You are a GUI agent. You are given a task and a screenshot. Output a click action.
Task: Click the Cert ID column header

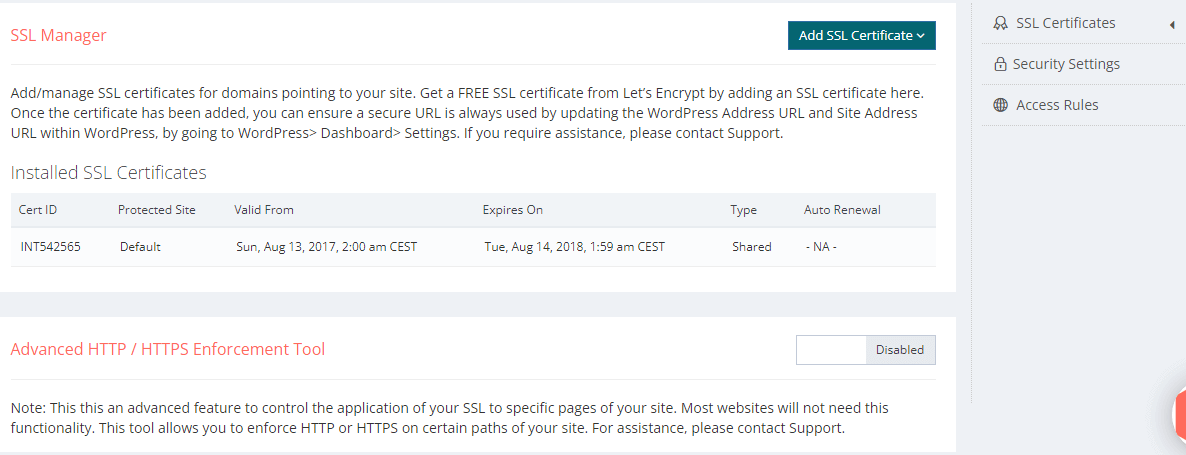(38, 210)
